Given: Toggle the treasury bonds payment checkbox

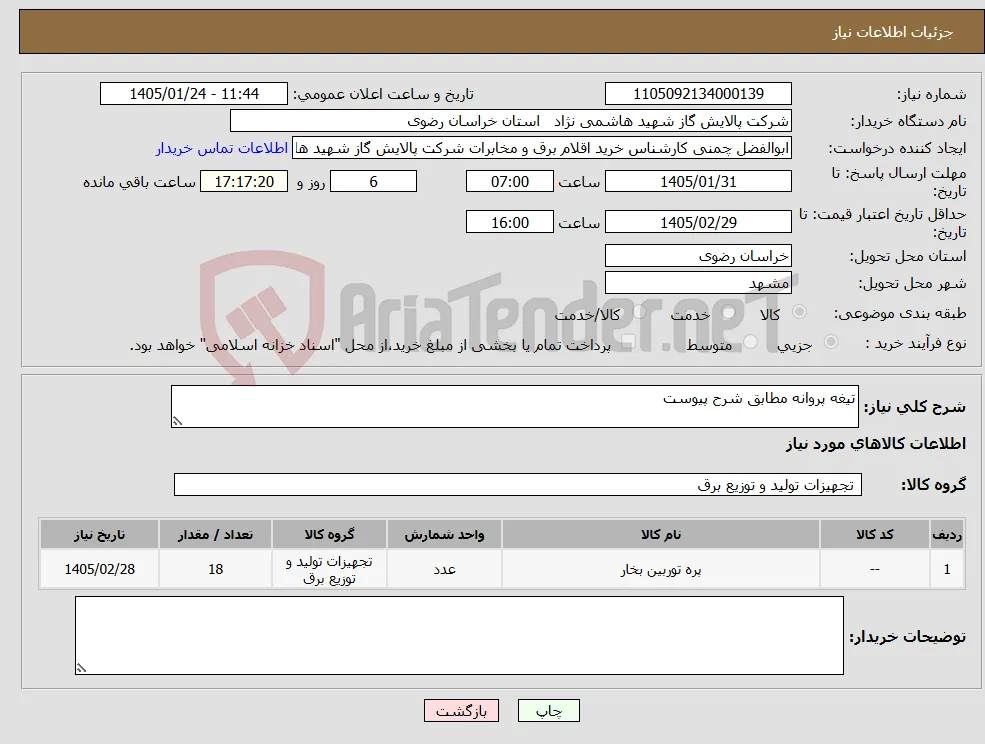Looking at the screenshot, I should pos(628,342).
